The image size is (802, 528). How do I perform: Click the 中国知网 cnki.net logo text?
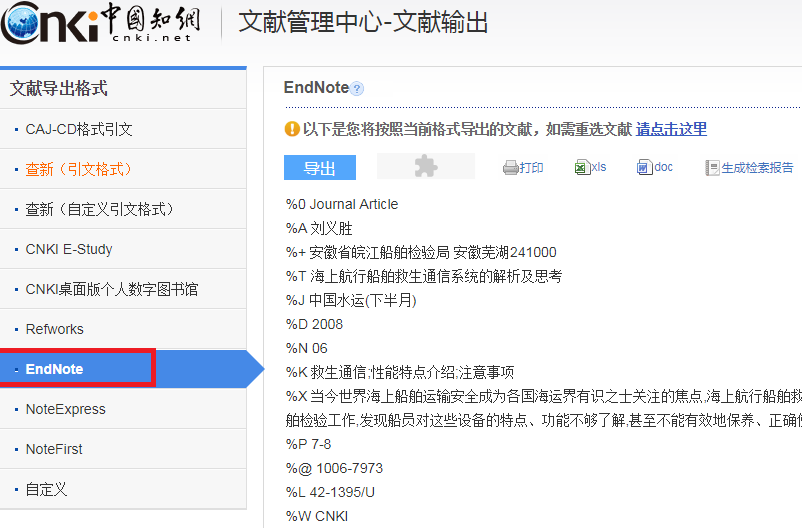click(x=151, y=23)
